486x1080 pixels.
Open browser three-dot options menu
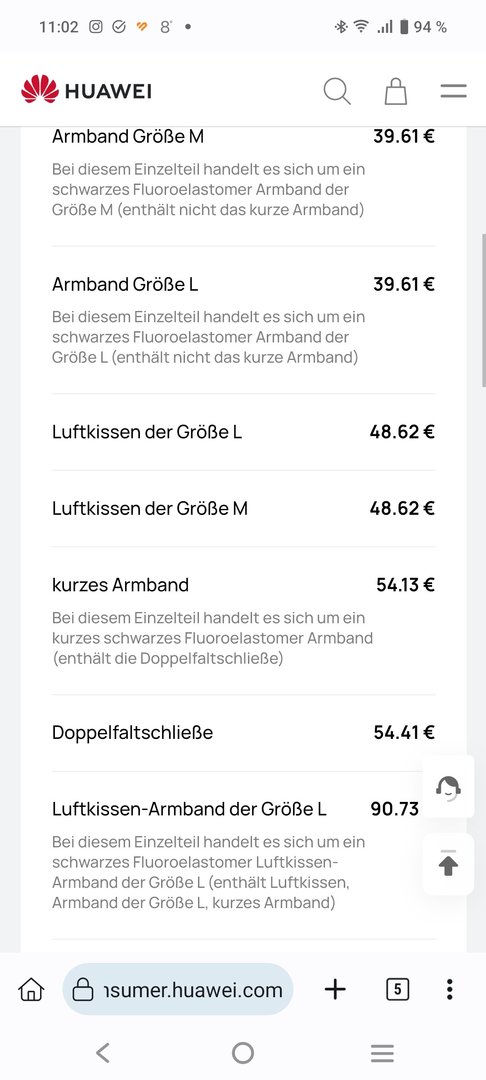450,990
